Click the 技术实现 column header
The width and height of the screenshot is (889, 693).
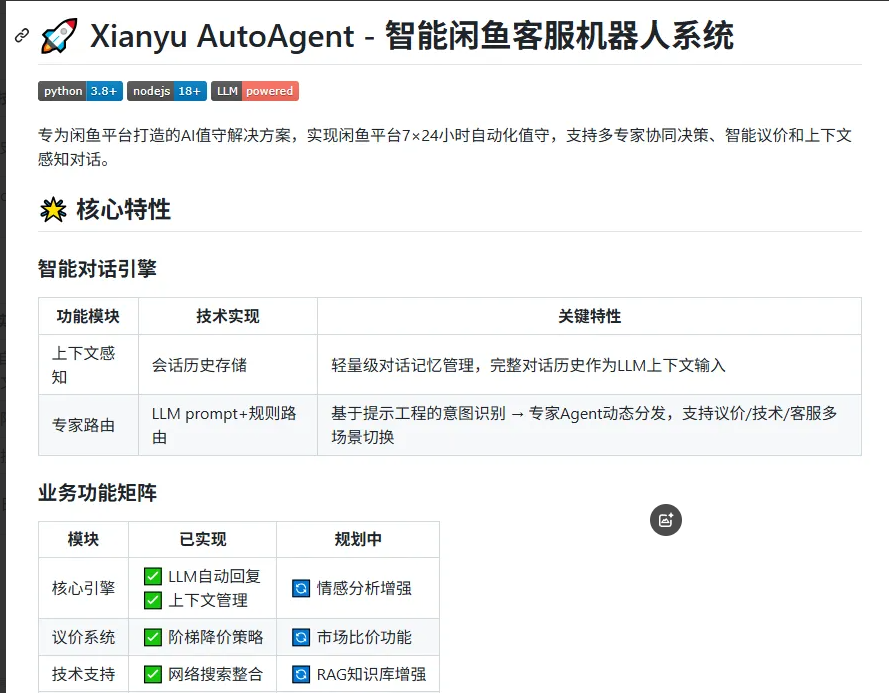click(x=228, y=316)
